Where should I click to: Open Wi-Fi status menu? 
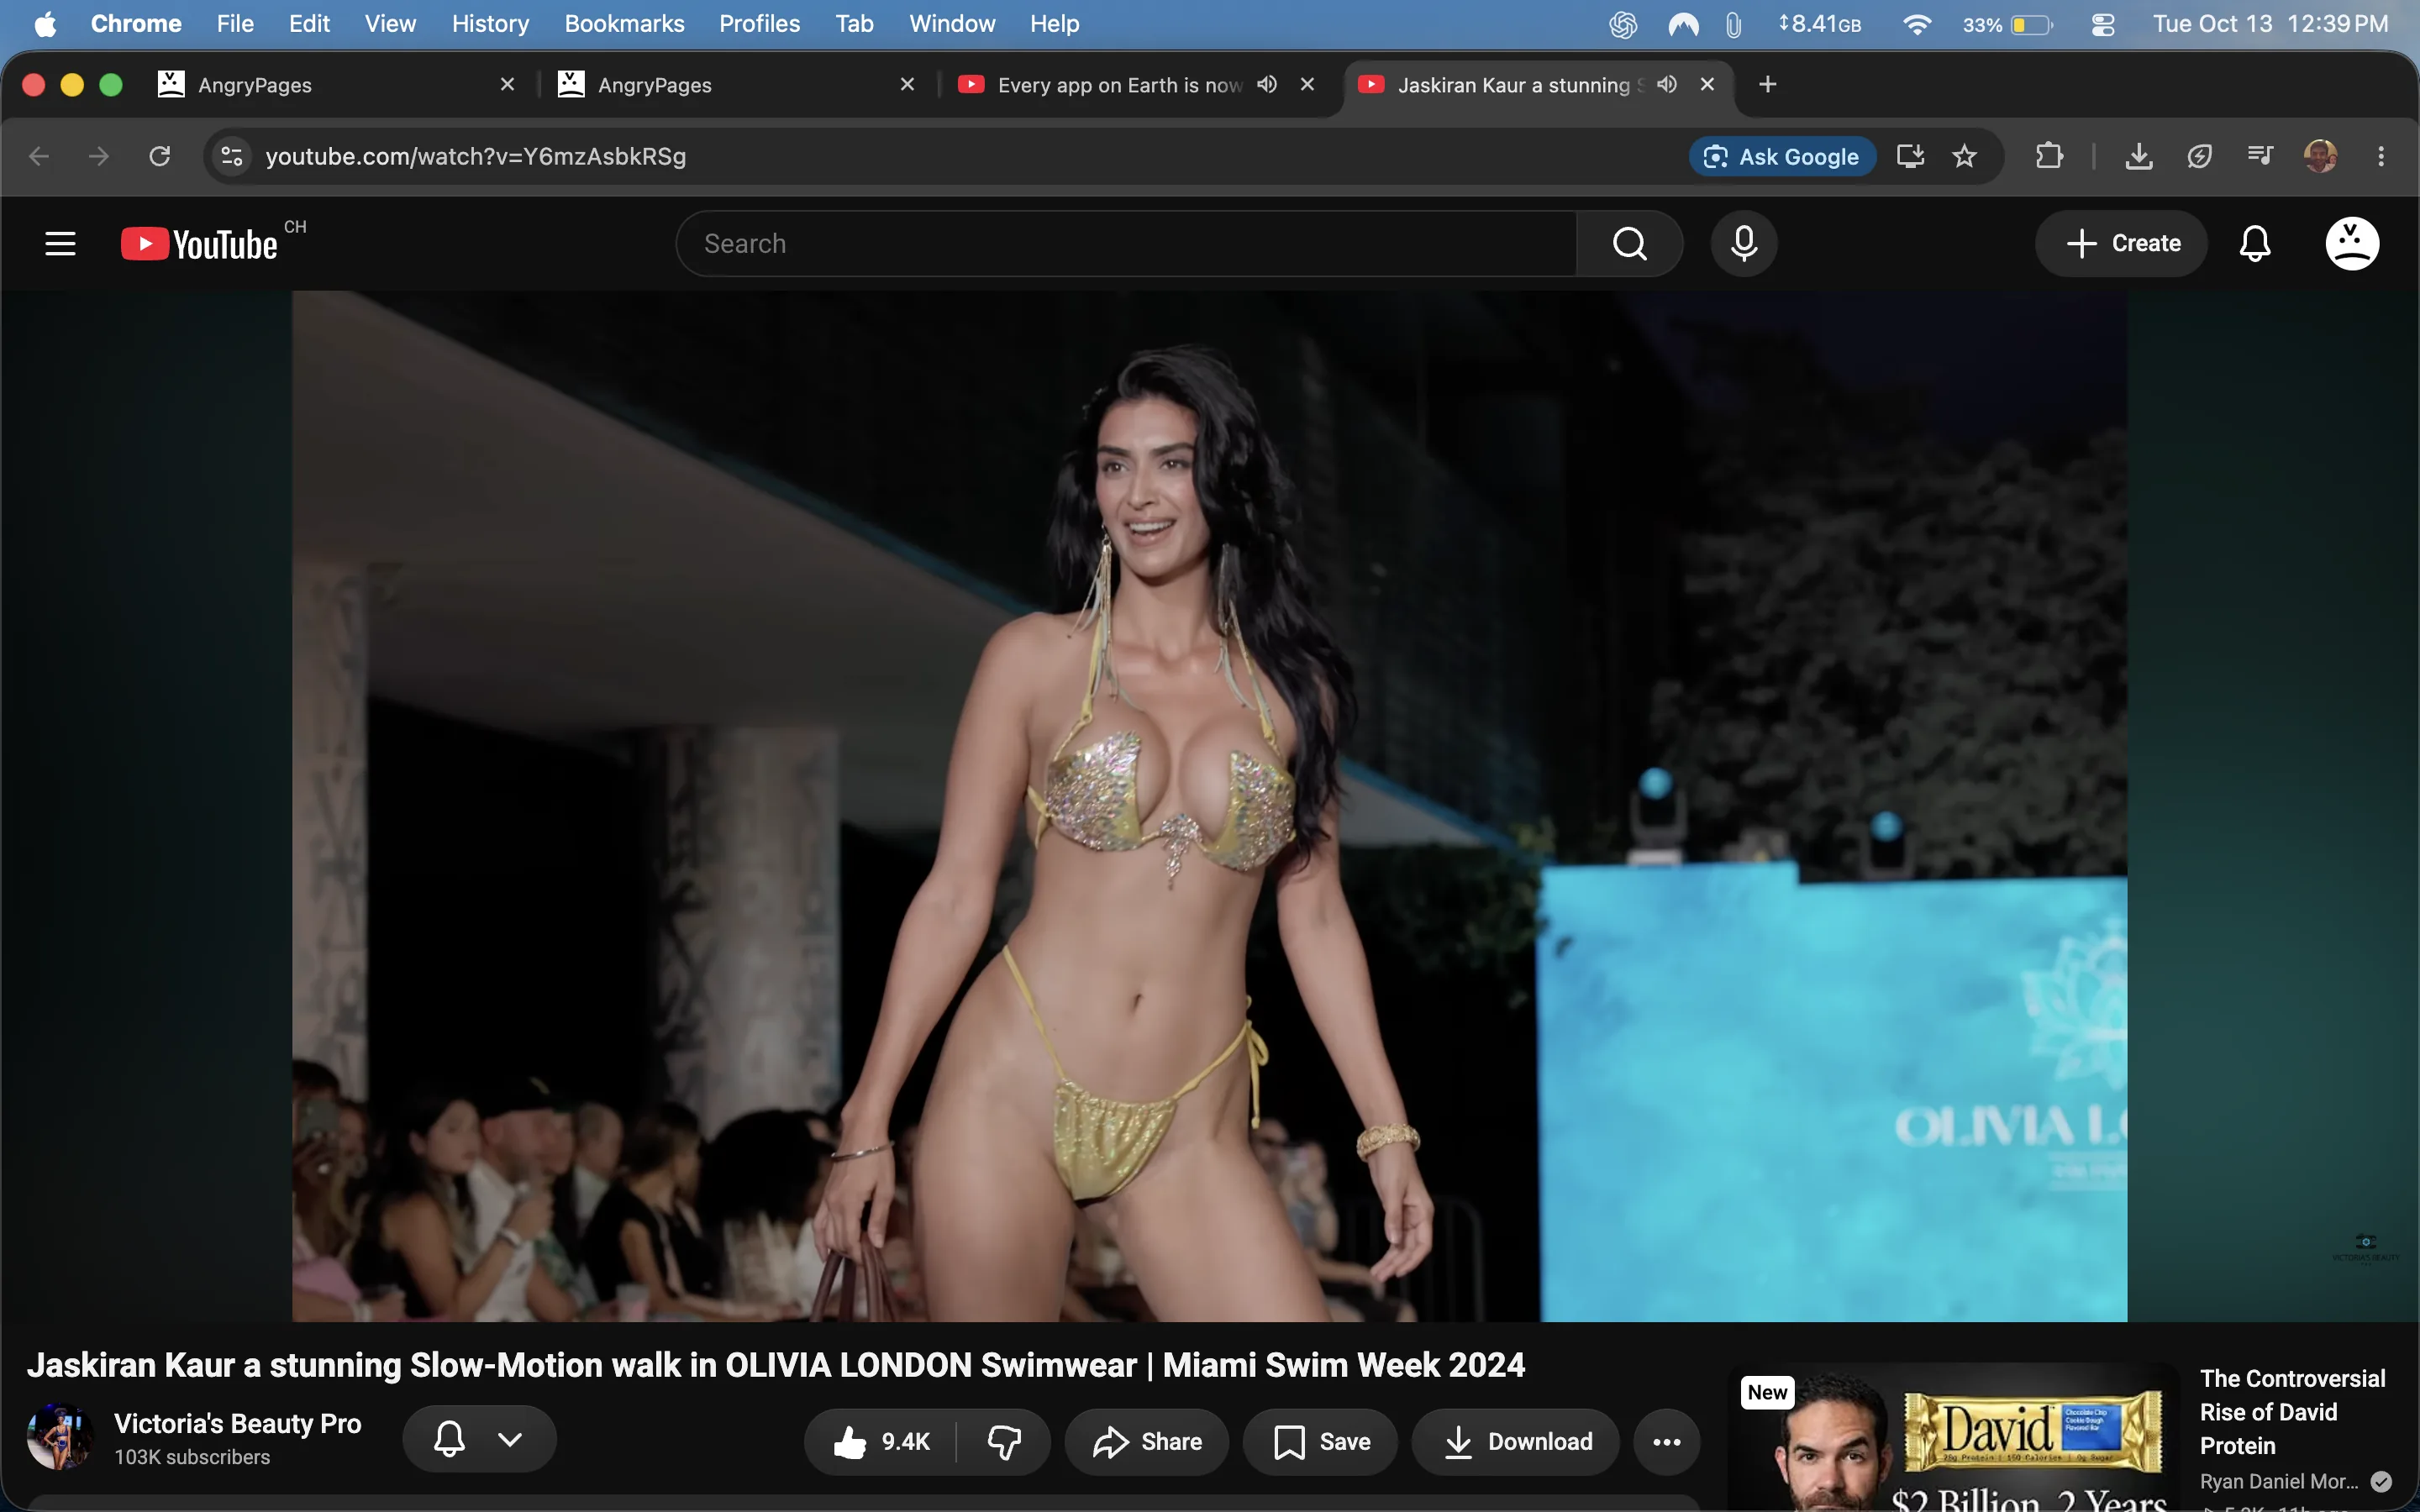[x=1916, y=24]
